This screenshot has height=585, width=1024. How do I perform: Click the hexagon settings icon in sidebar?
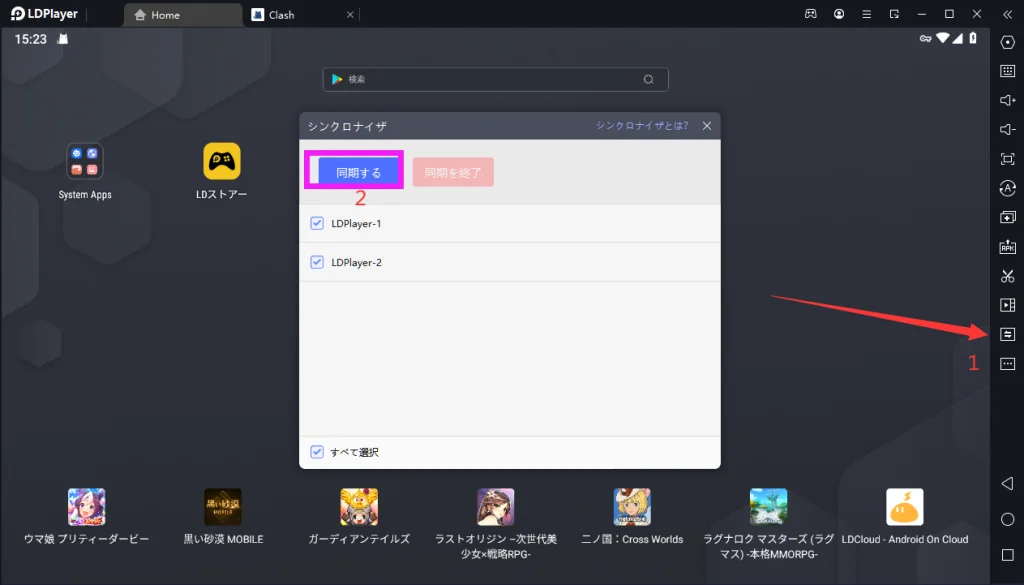(x=1008, y=42)
